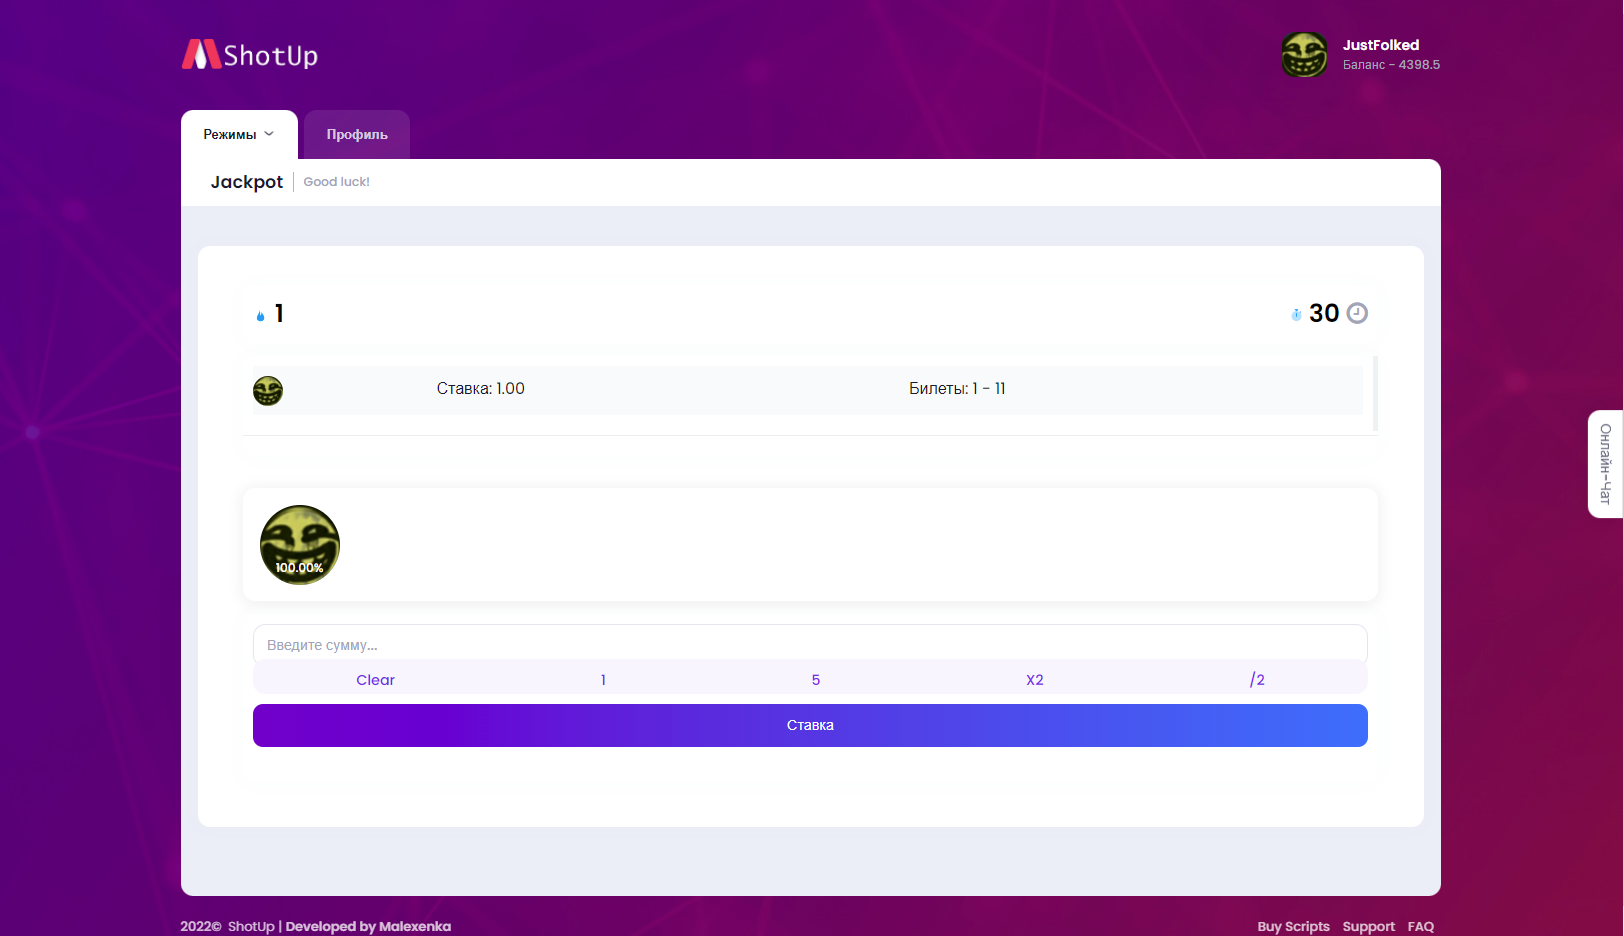The height and width of the screenshot is (936, 1624).
Task: Open the Support link
Action: tap(1368, 926)
